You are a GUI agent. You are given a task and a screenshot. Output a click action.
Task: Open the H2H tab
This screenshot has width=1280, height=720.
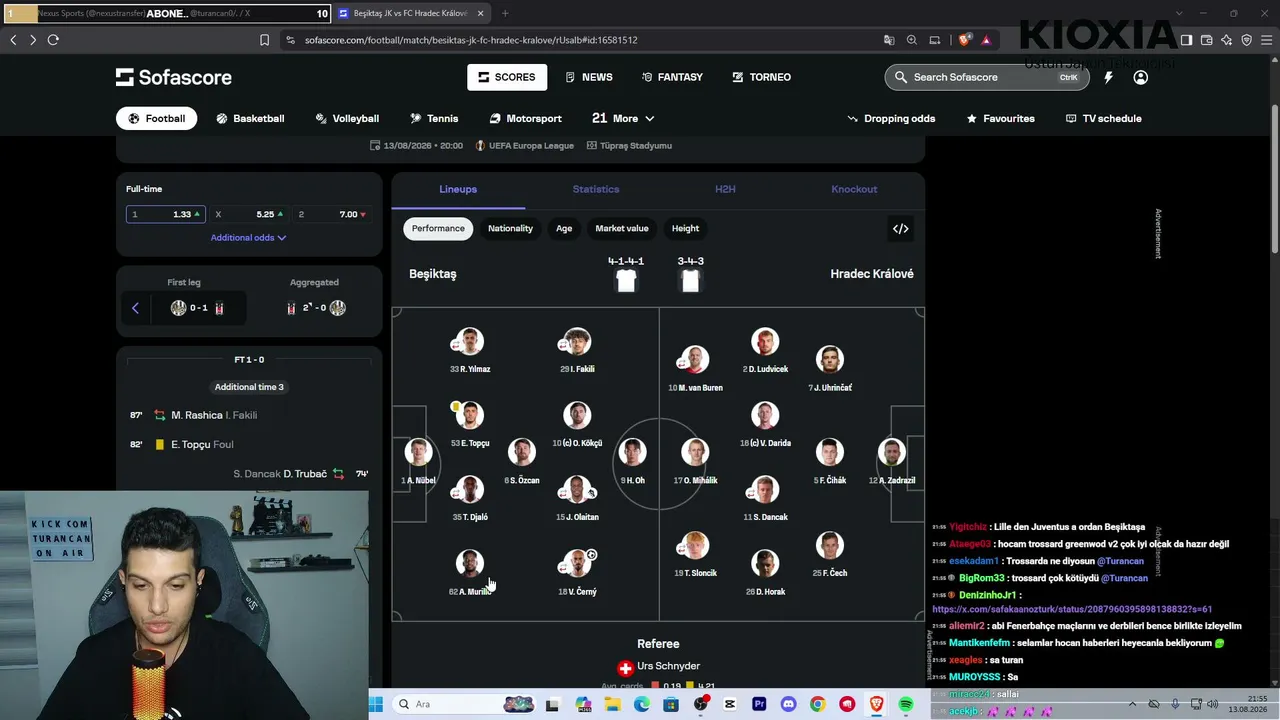(725, 189)
